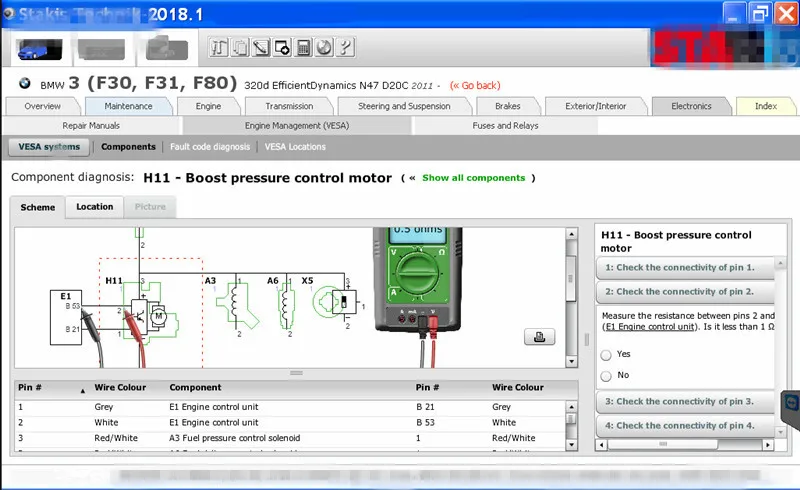This screenshot has height=490, width=800.
Task: Select pin row 2 White wire
Action: point(290,423)
